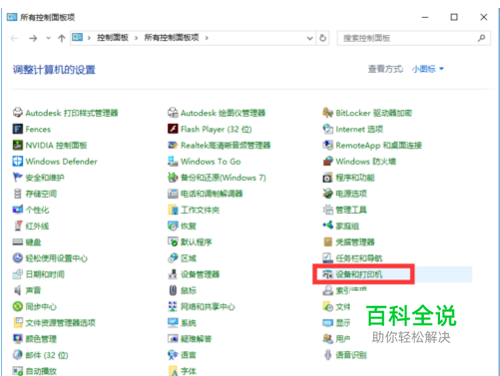Click the 搜索控制面板 search field

pyautogui.click(x=413, y=38)
